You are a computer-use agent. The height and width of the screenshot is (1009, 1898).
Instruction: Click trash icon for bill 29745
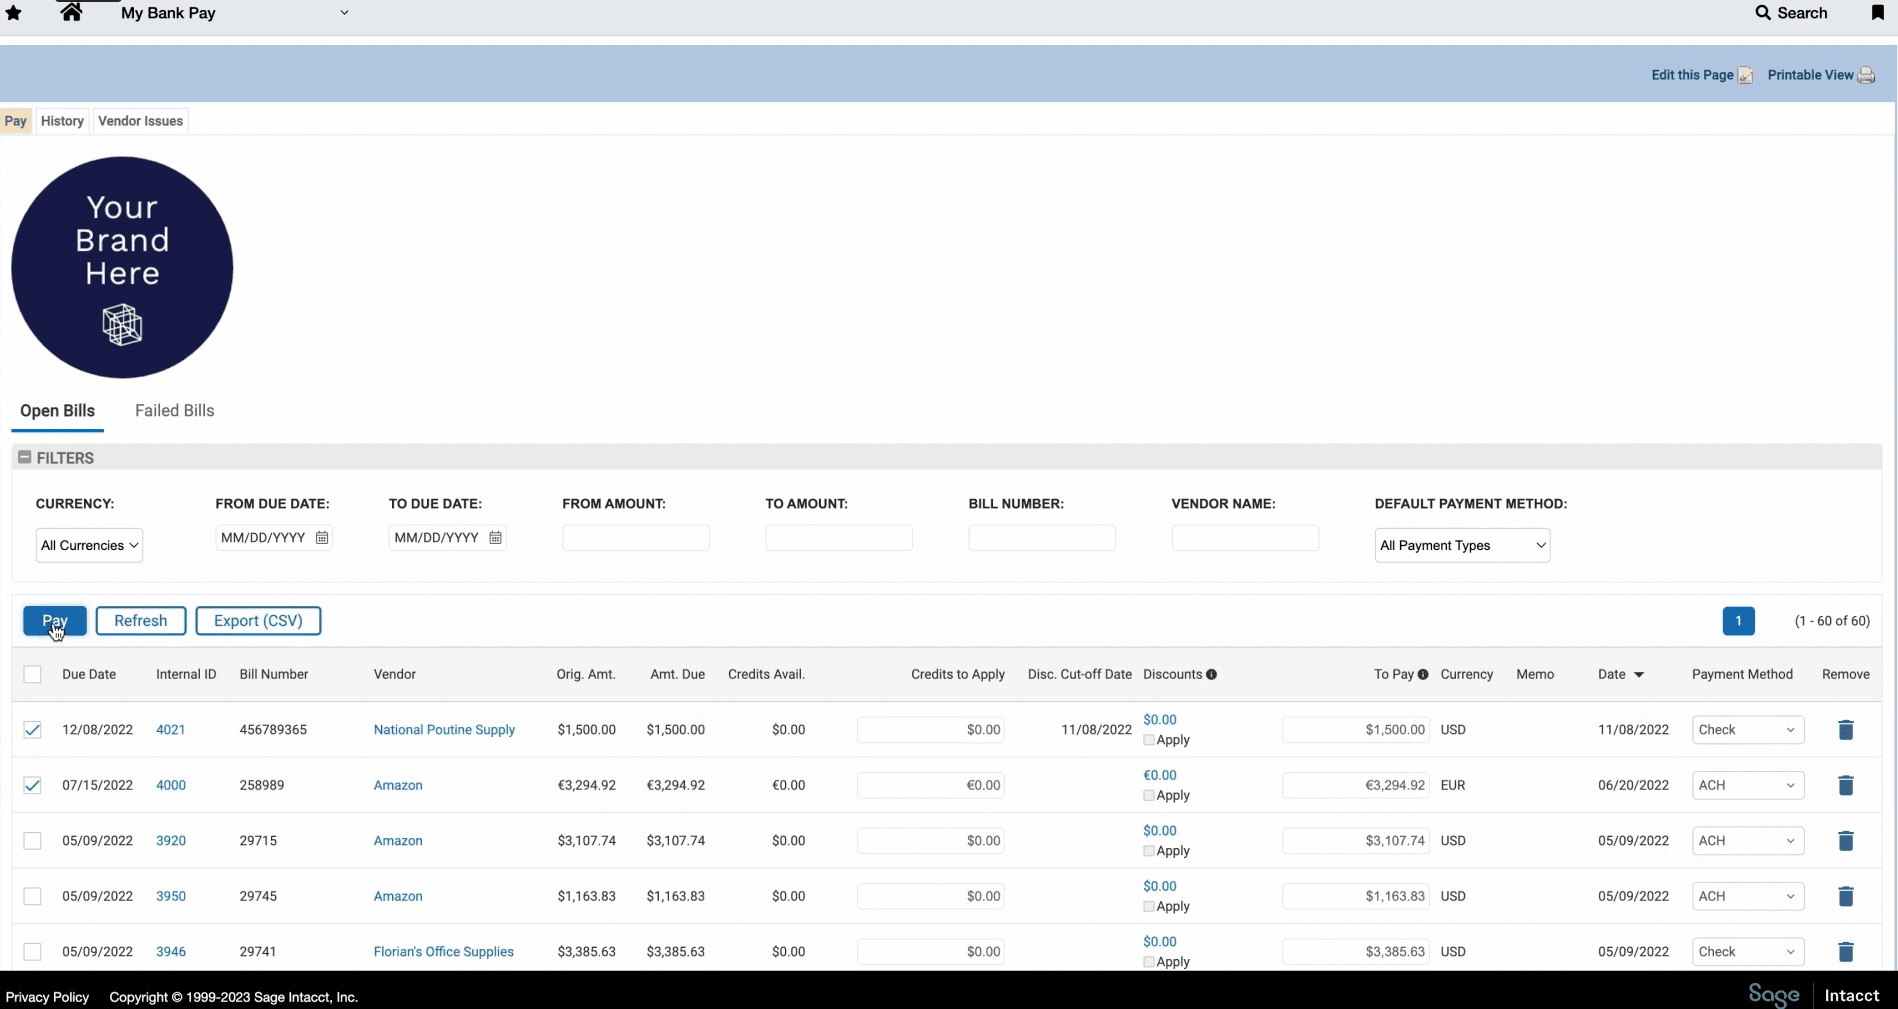point(1845,896)
